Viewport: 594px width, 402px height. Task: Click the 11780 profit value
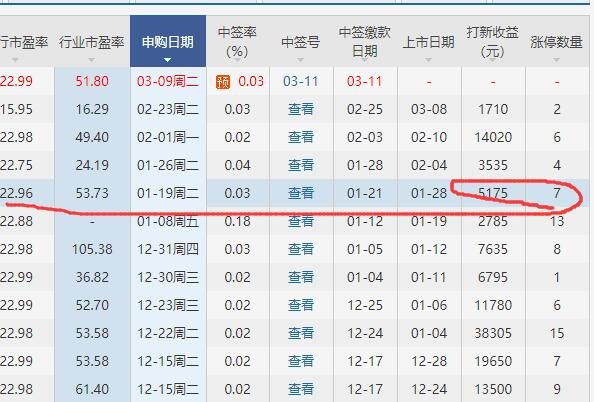pyautogui.click(x=493, y=305)
